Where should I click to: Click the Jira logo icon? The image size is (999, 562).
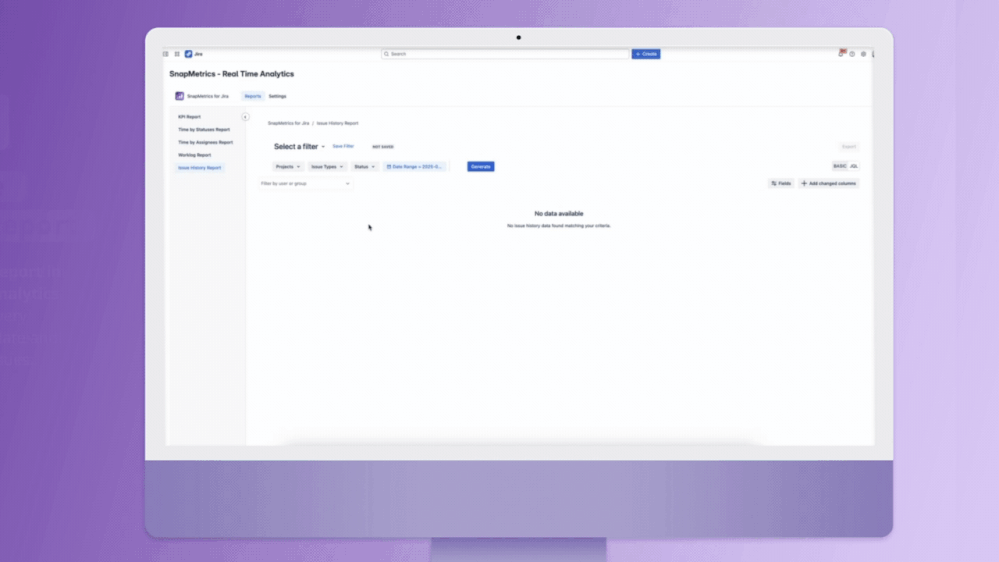[x=189, y=54]
